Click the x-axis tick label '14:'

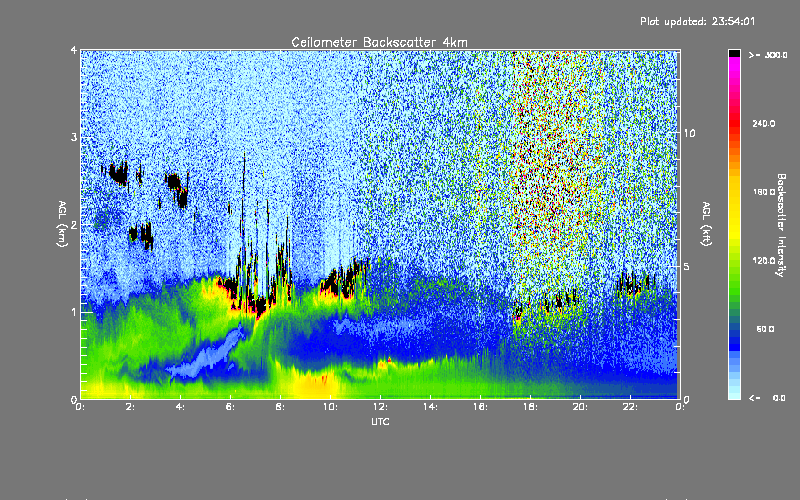[x=430, y=407]
